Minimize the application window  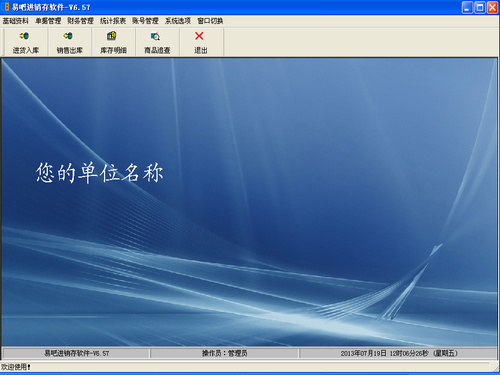467,7
